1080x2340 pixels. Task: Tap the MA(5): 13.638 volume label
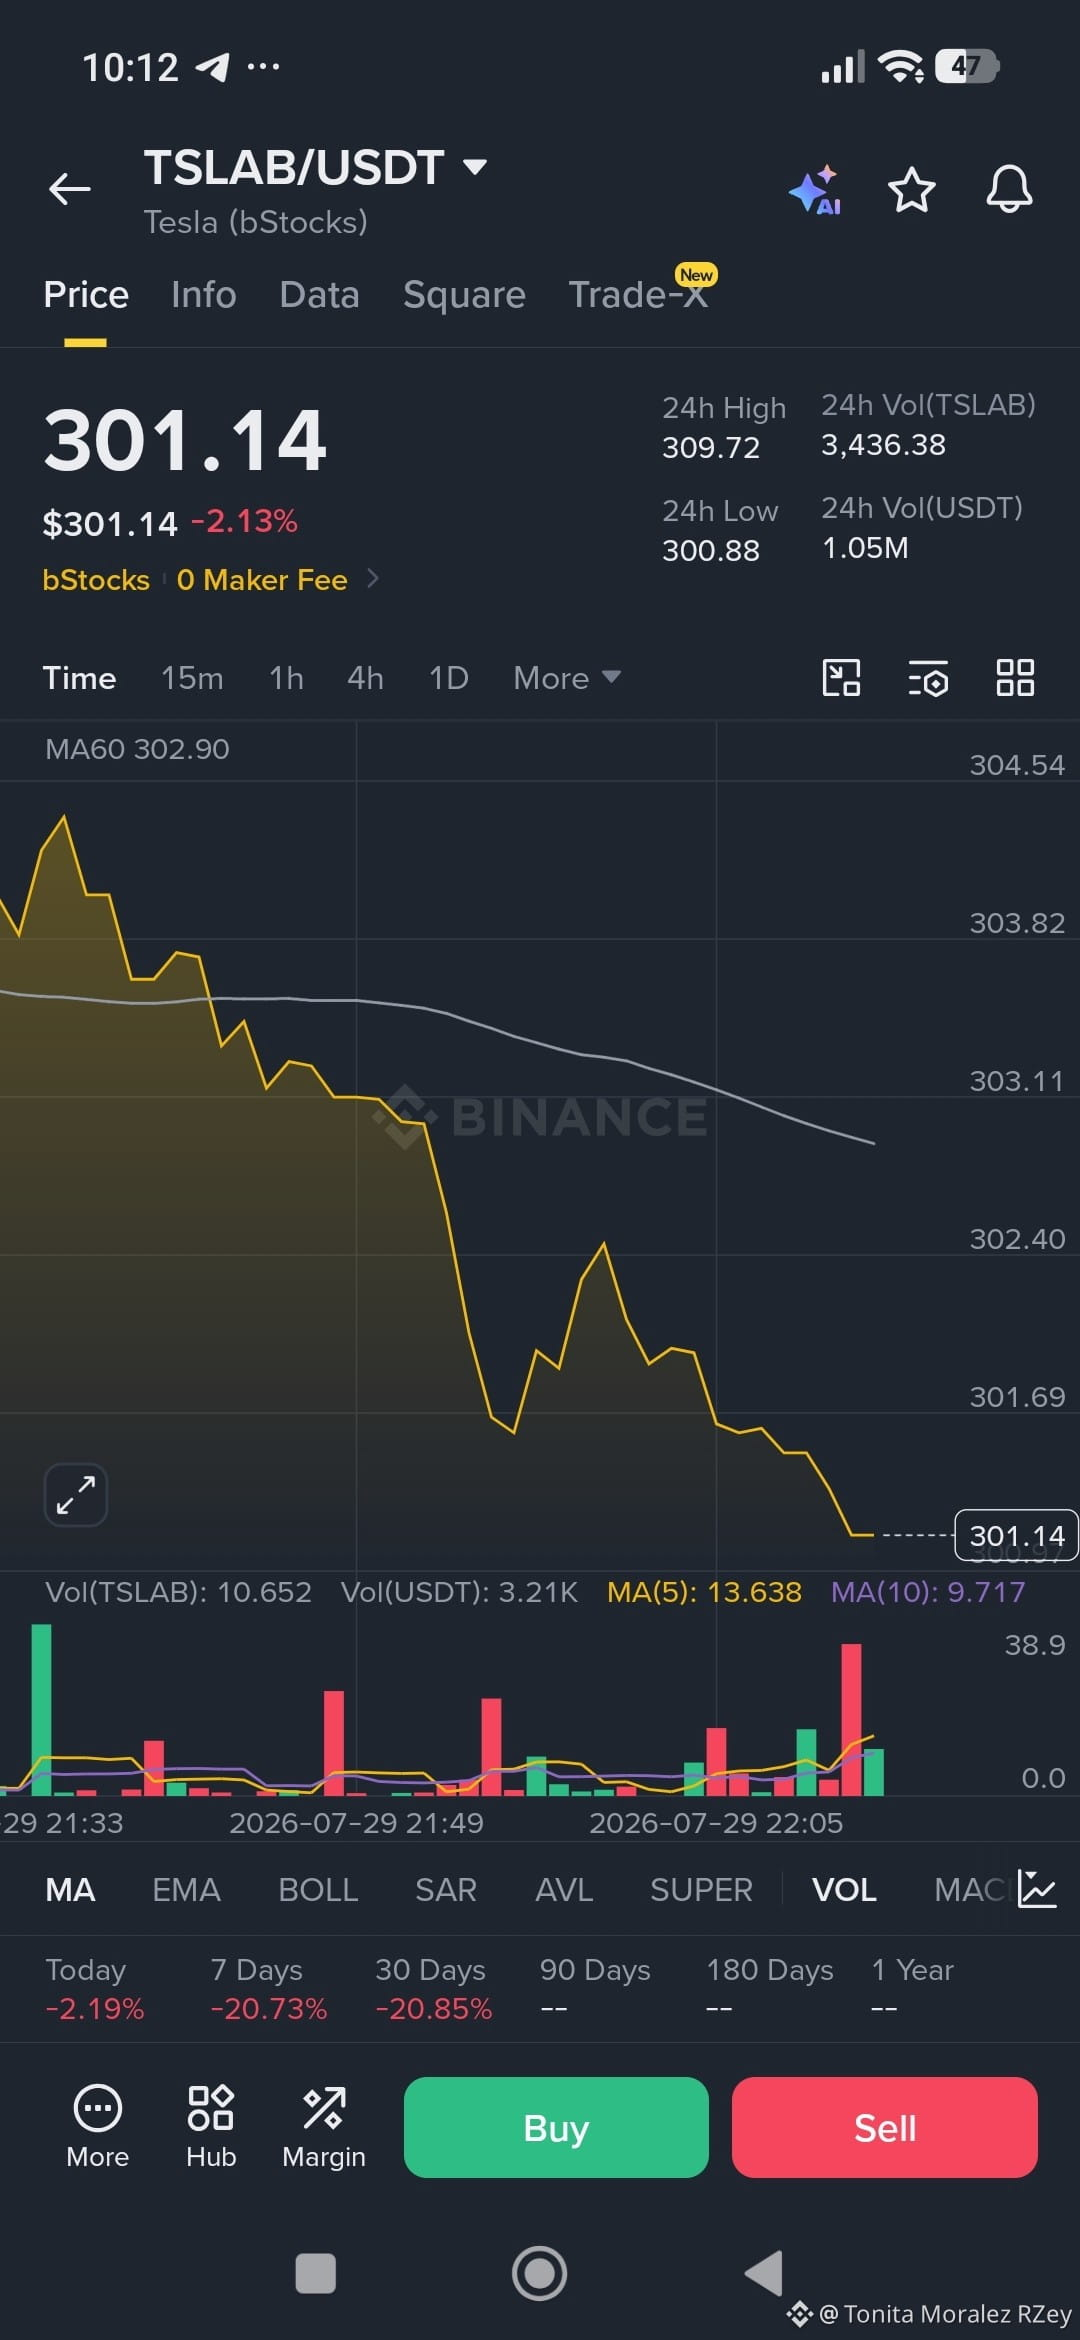[x=704, y=1592]
